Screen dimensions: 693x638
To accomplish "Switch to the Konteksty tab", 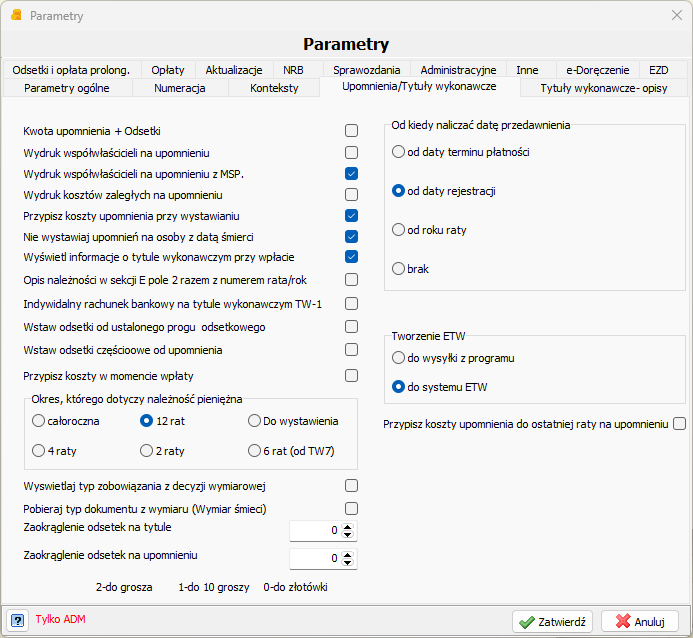I will point(274,88).
